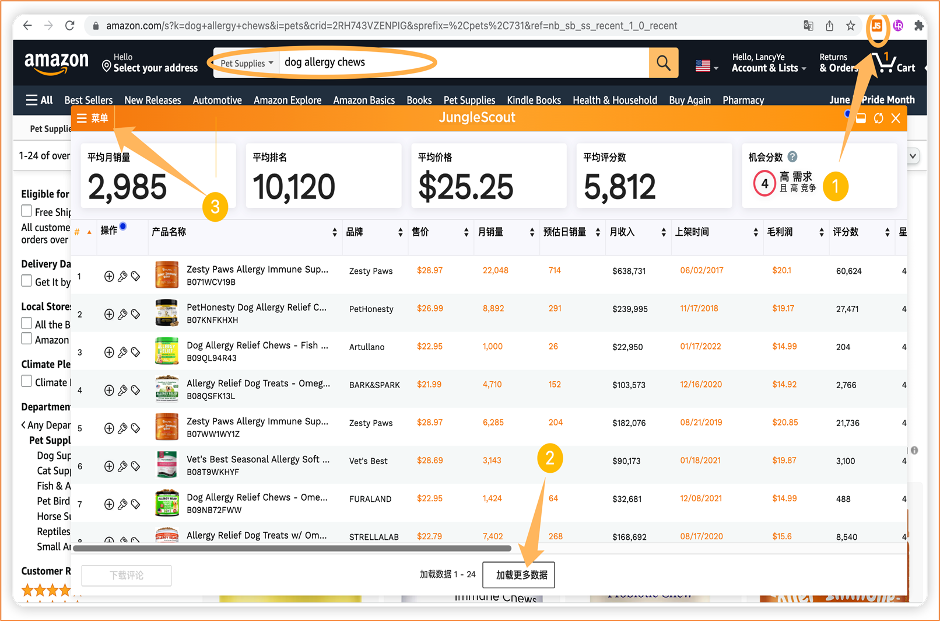Viewport: 941px width, 622px height.
Task: Click ASIN B08QSFK13L text
Action: click(211, 396)
